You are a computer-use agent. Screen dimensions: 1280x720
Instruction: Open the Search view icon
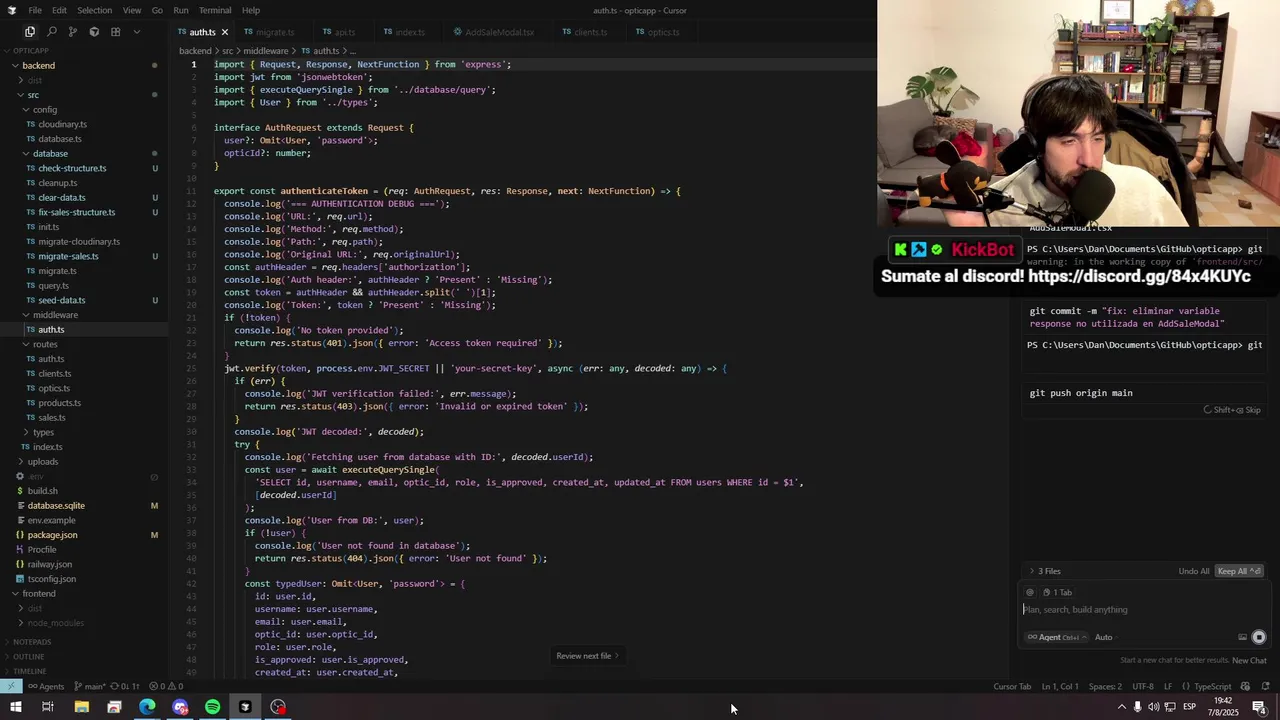point(52,32)
